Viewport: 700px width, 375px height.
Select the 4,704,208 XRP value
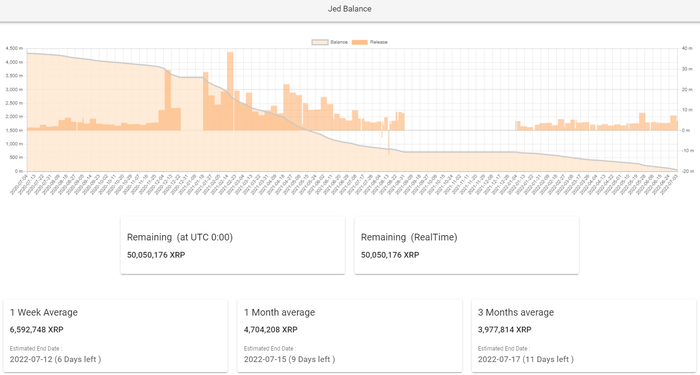(271, 330)
